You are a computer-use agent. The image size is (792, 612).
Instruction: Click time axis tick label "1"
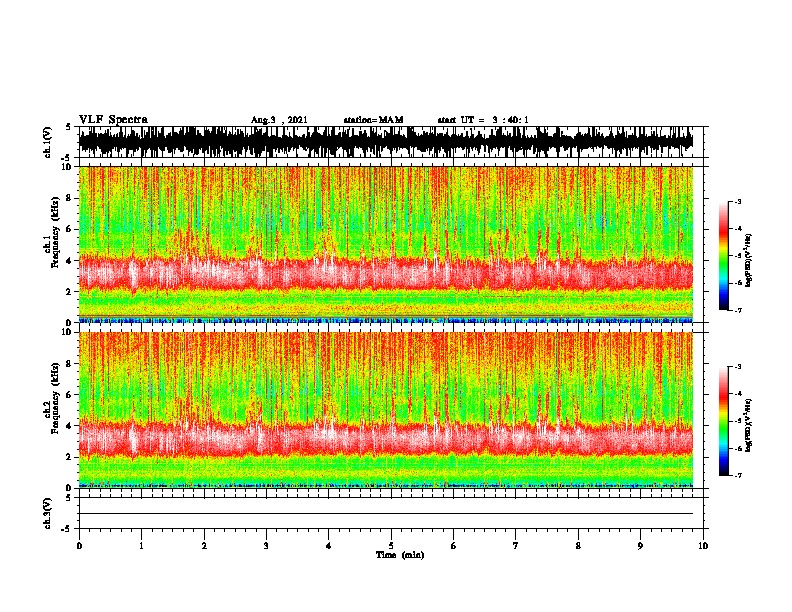141,546
